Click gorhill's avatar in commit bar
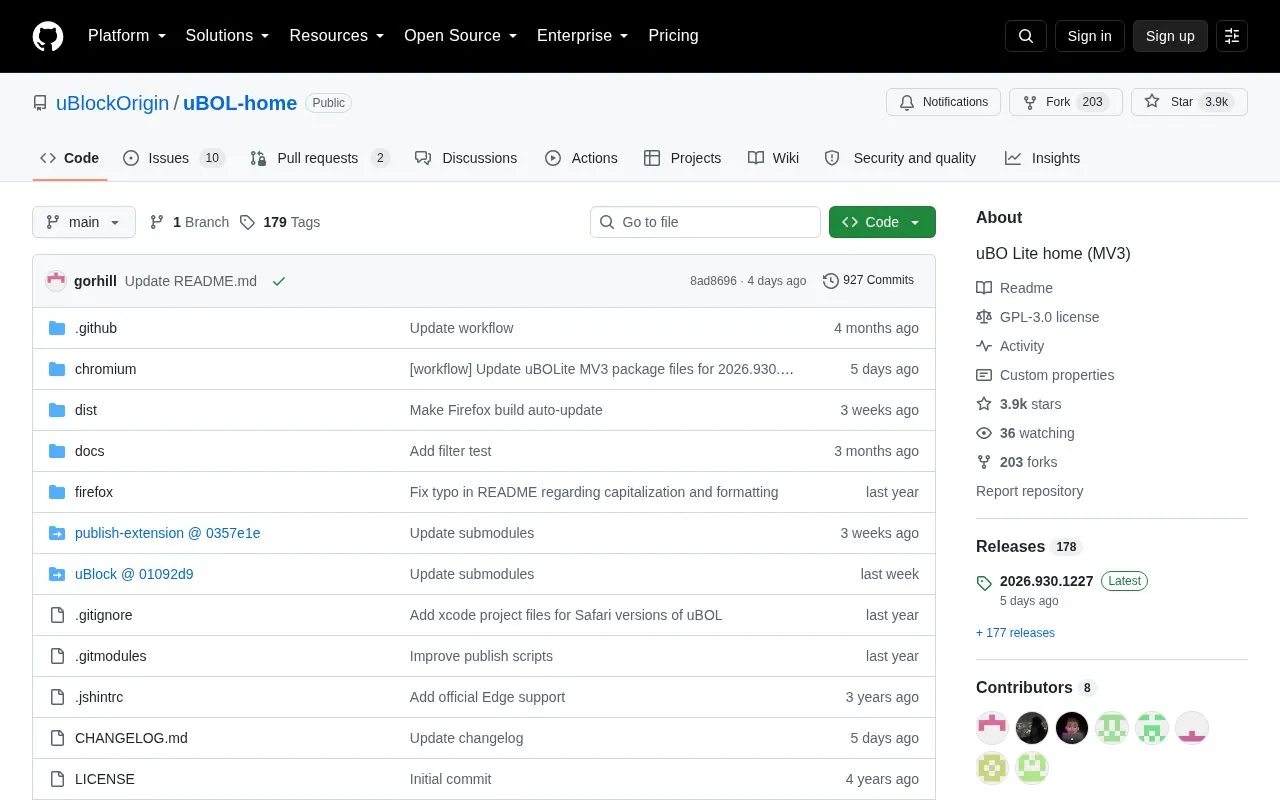This screenshot has width=1280, height=800. tap(56, 281)
